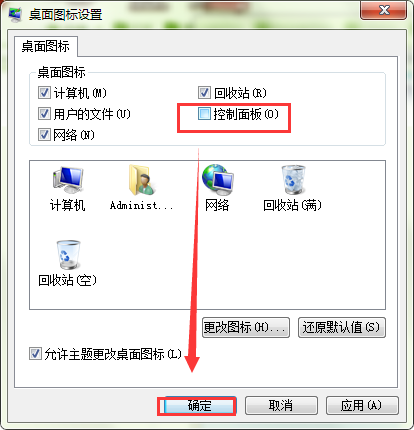Screen dimensions: 414x430
Task: Toggle 允许主题更改桌面图标(L) checkbox
Action: point(35,354)
